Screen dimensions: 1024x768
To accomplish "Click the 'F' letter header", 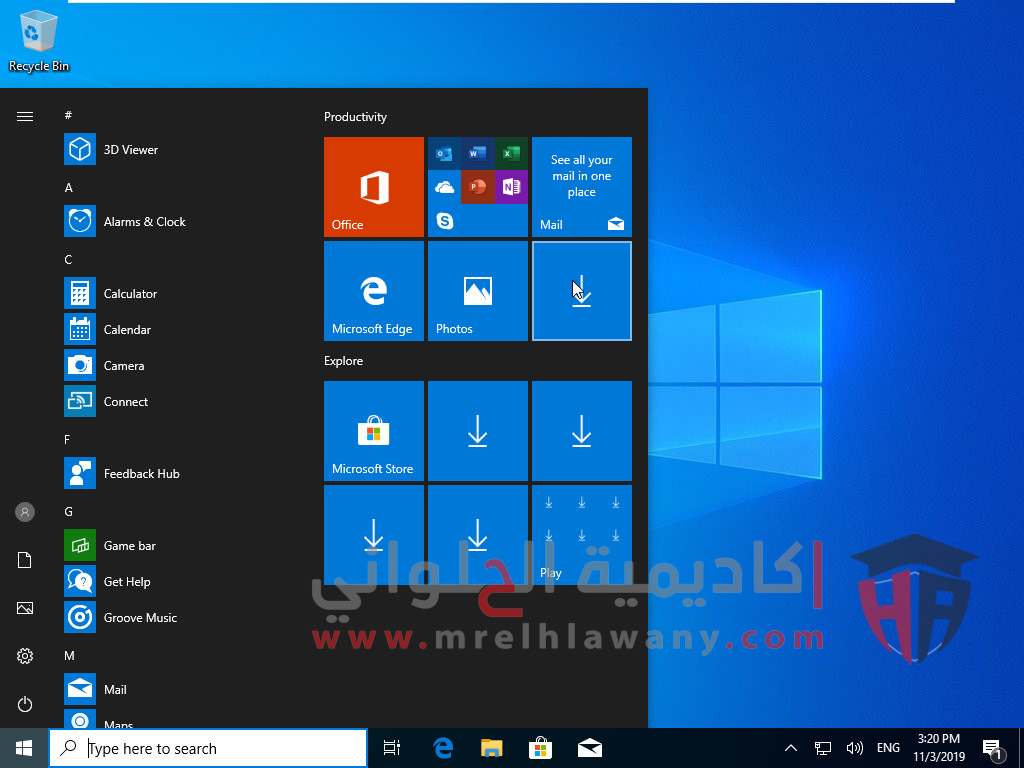I will 67,440.
